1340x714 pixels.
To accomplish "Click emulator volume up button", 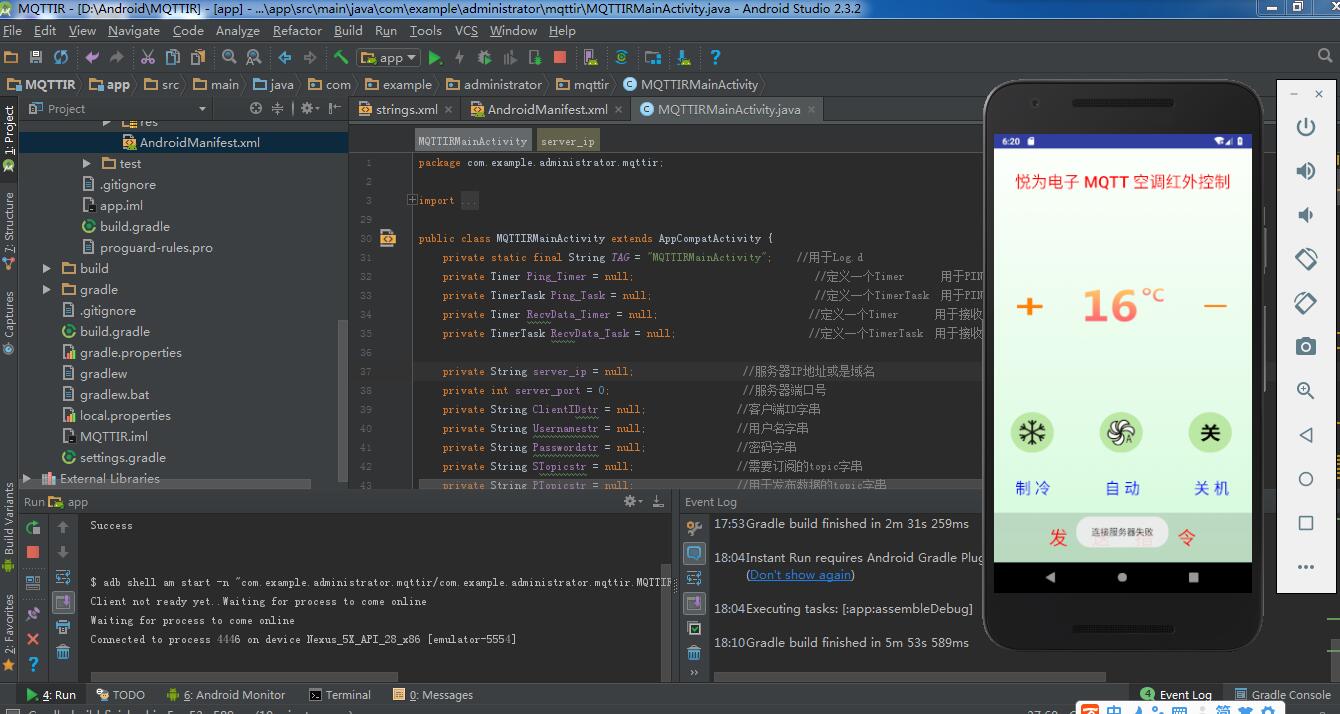I will pos(1306,171).
